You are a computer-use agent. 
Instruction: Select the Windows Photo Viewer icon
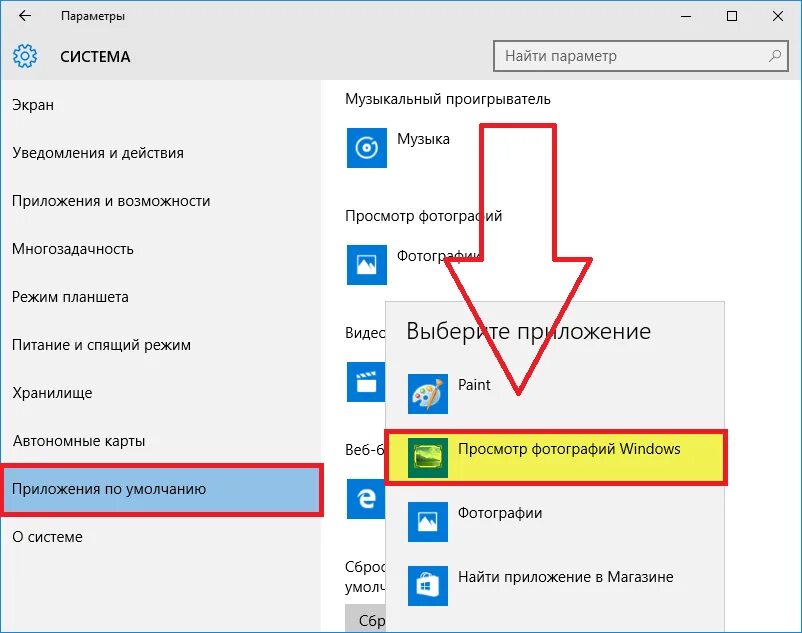pyautogui.click(x=428, y=458)
